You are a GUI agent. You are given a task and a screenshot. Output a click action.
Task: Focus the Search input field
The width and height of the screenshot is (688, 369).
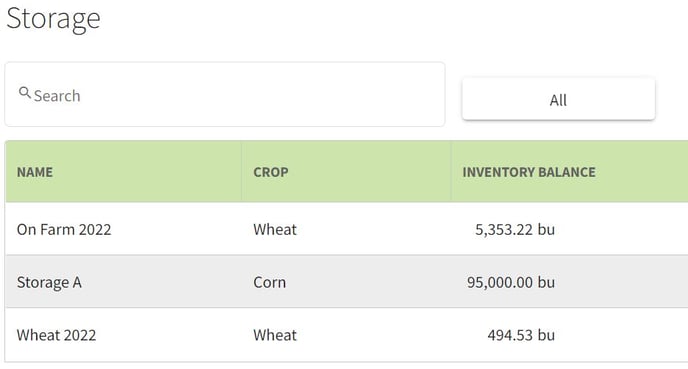pyautogui.click(x=225, y=94)
